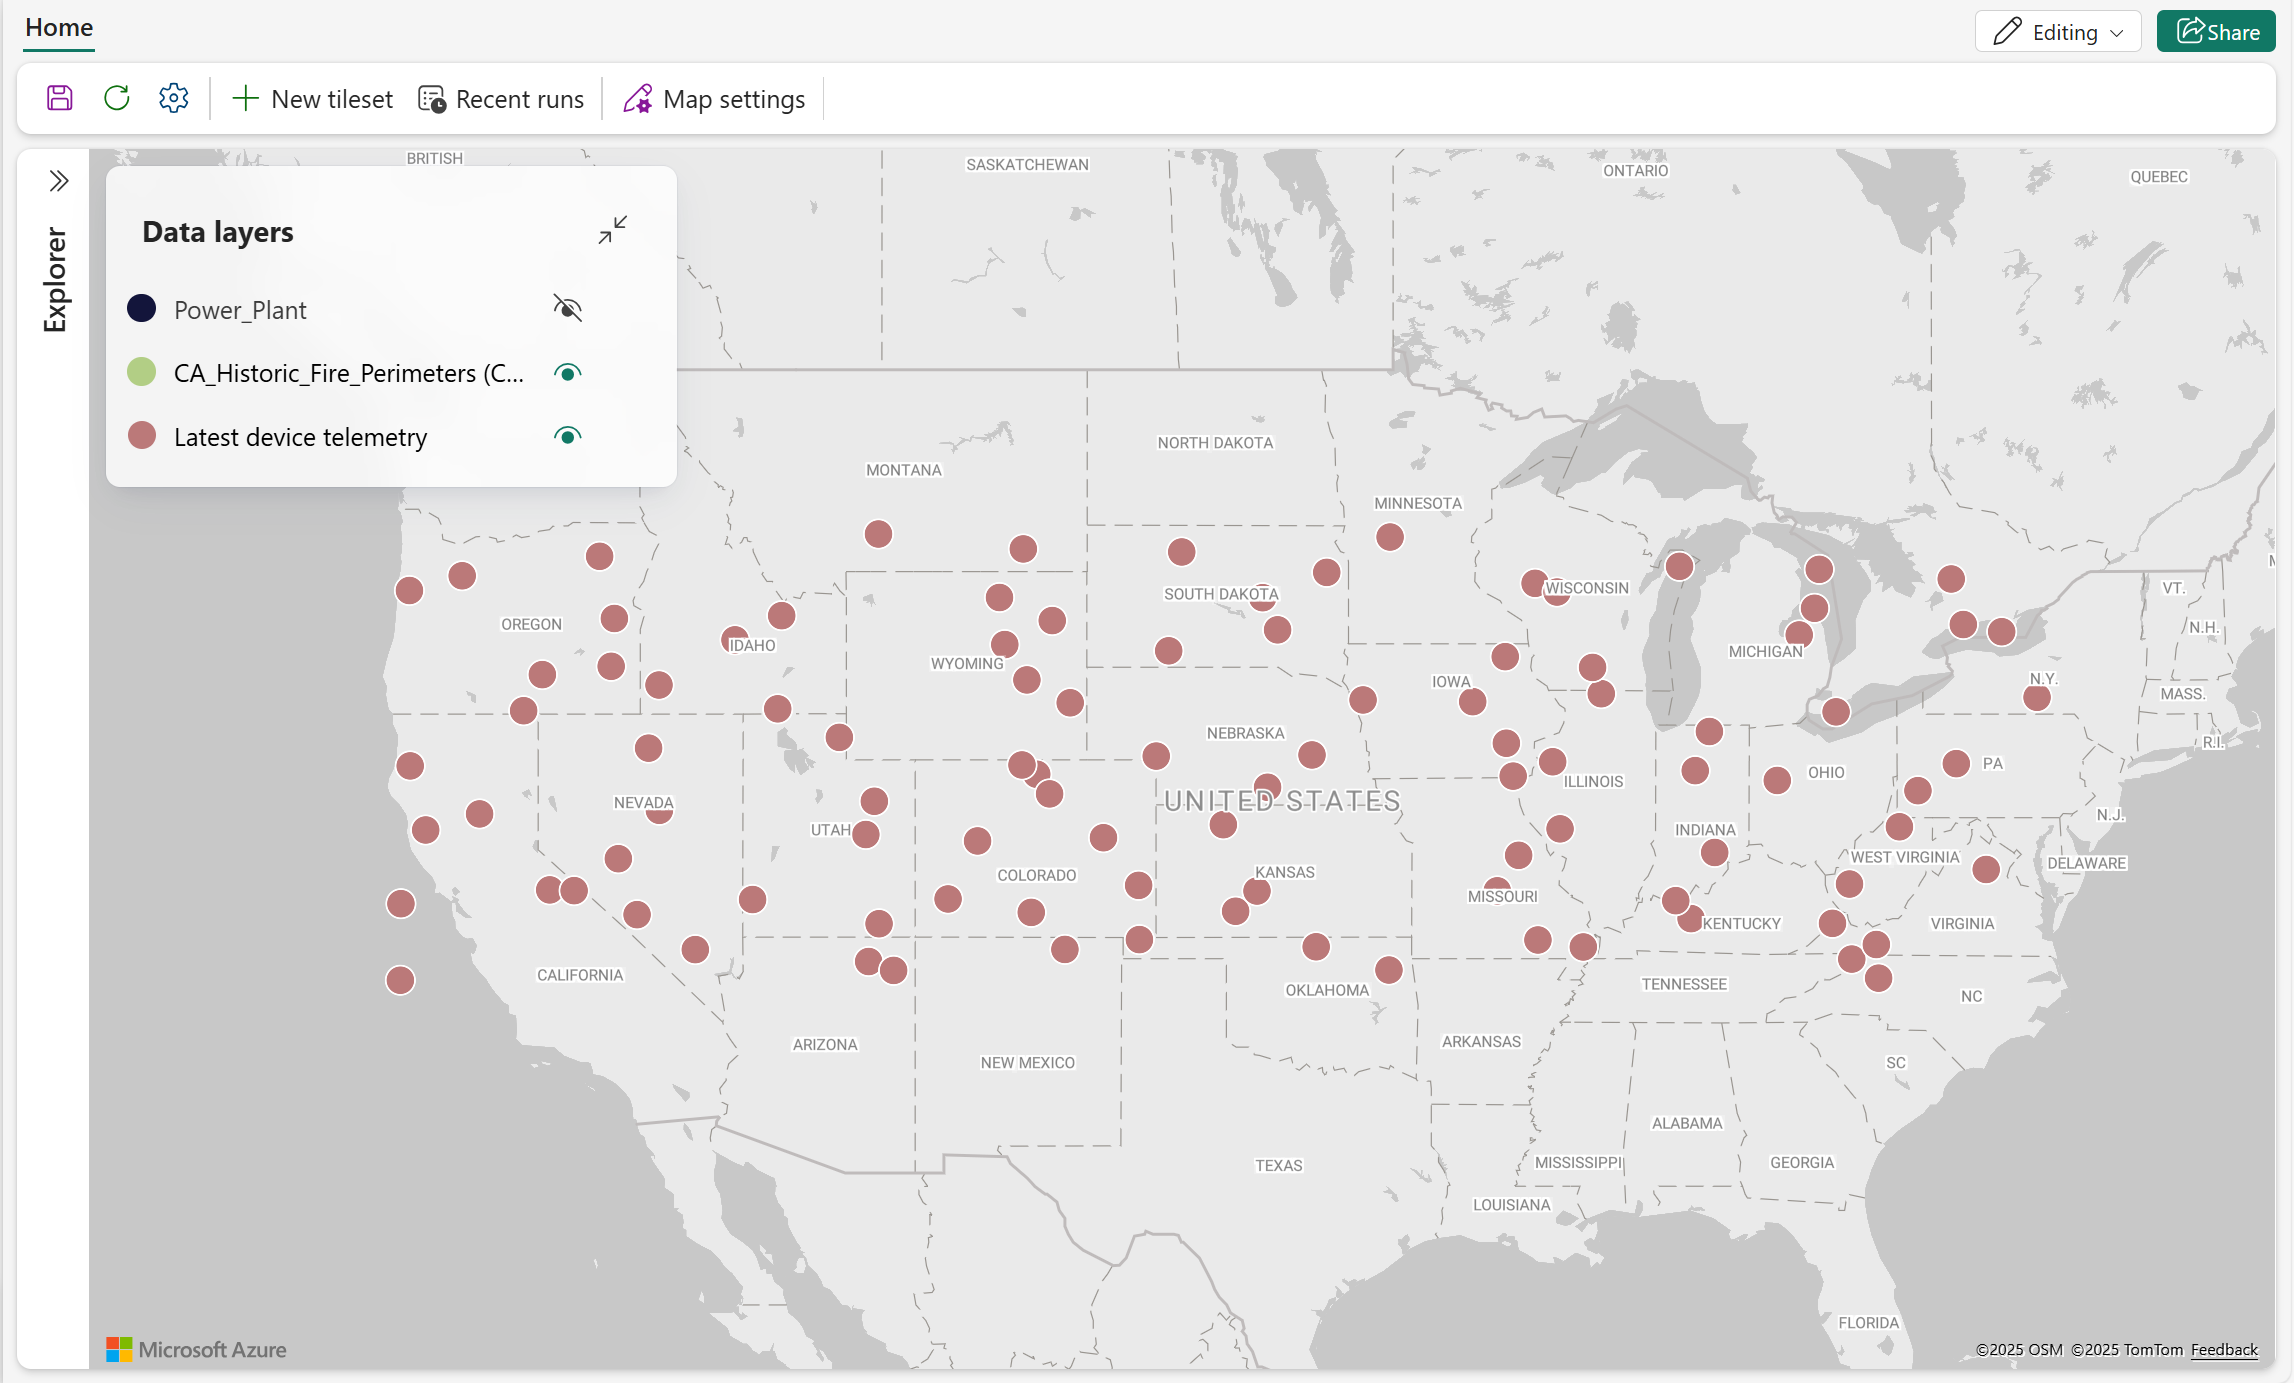Screen dimensions: 2294x1383
Task: Click the Save icon in the toolbar
Action: point(60,98)
